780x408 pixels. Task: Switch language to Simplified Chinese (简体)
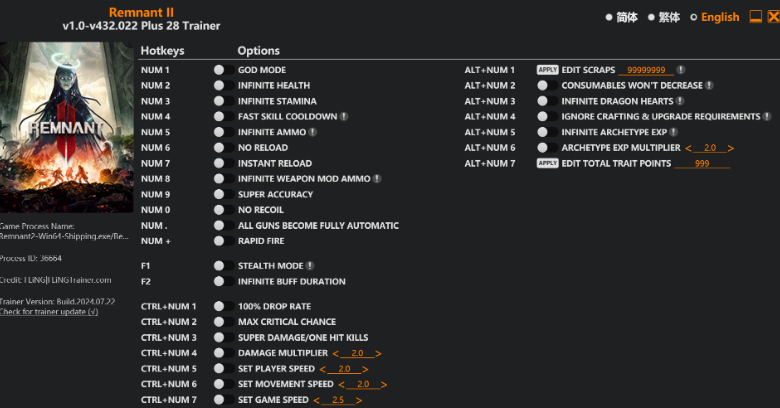click(x=620, y=17)
